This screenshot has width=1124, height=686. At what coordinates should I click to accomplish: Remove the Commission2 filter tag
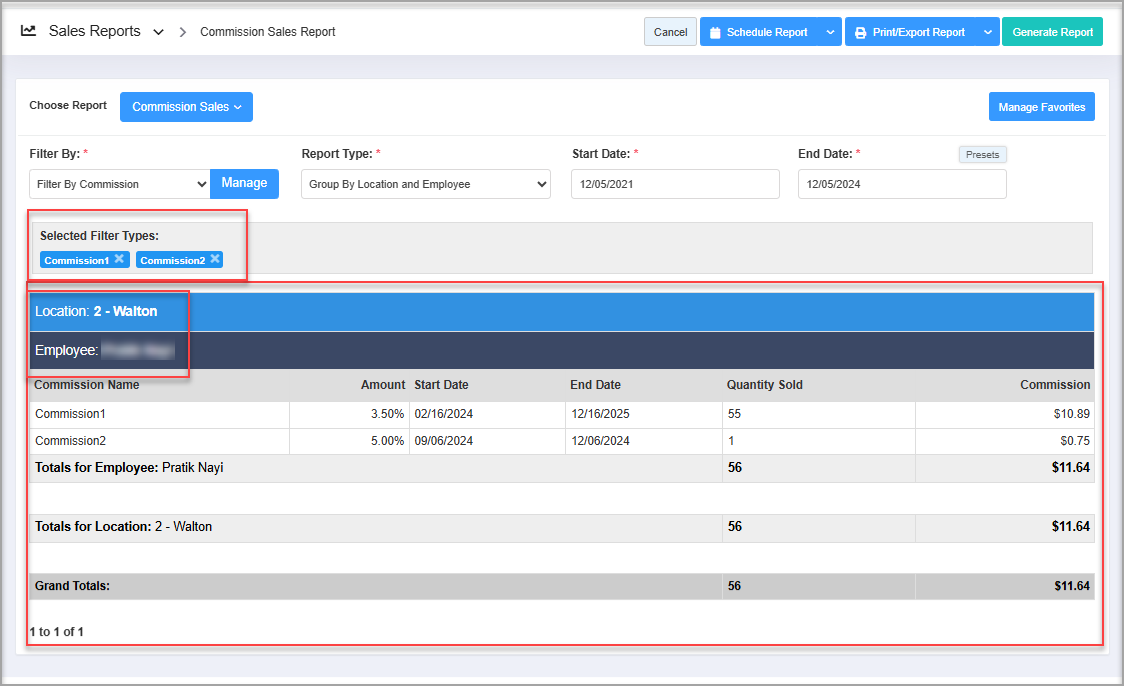pyautogui.click(x=214, y=259)
